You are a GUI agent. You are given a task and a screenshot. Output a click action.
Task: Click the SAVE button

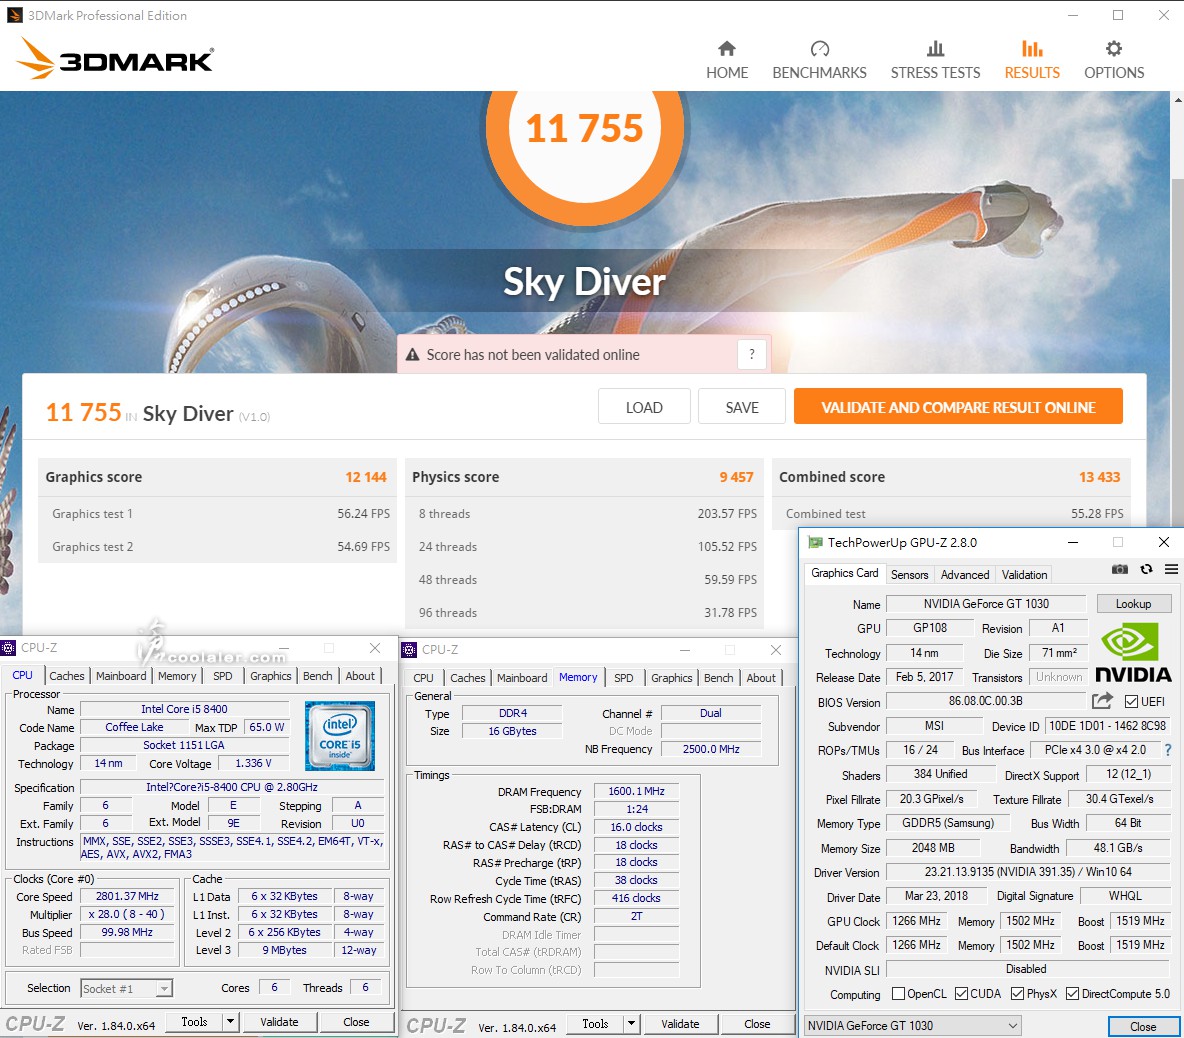click(x=742, y=407)
